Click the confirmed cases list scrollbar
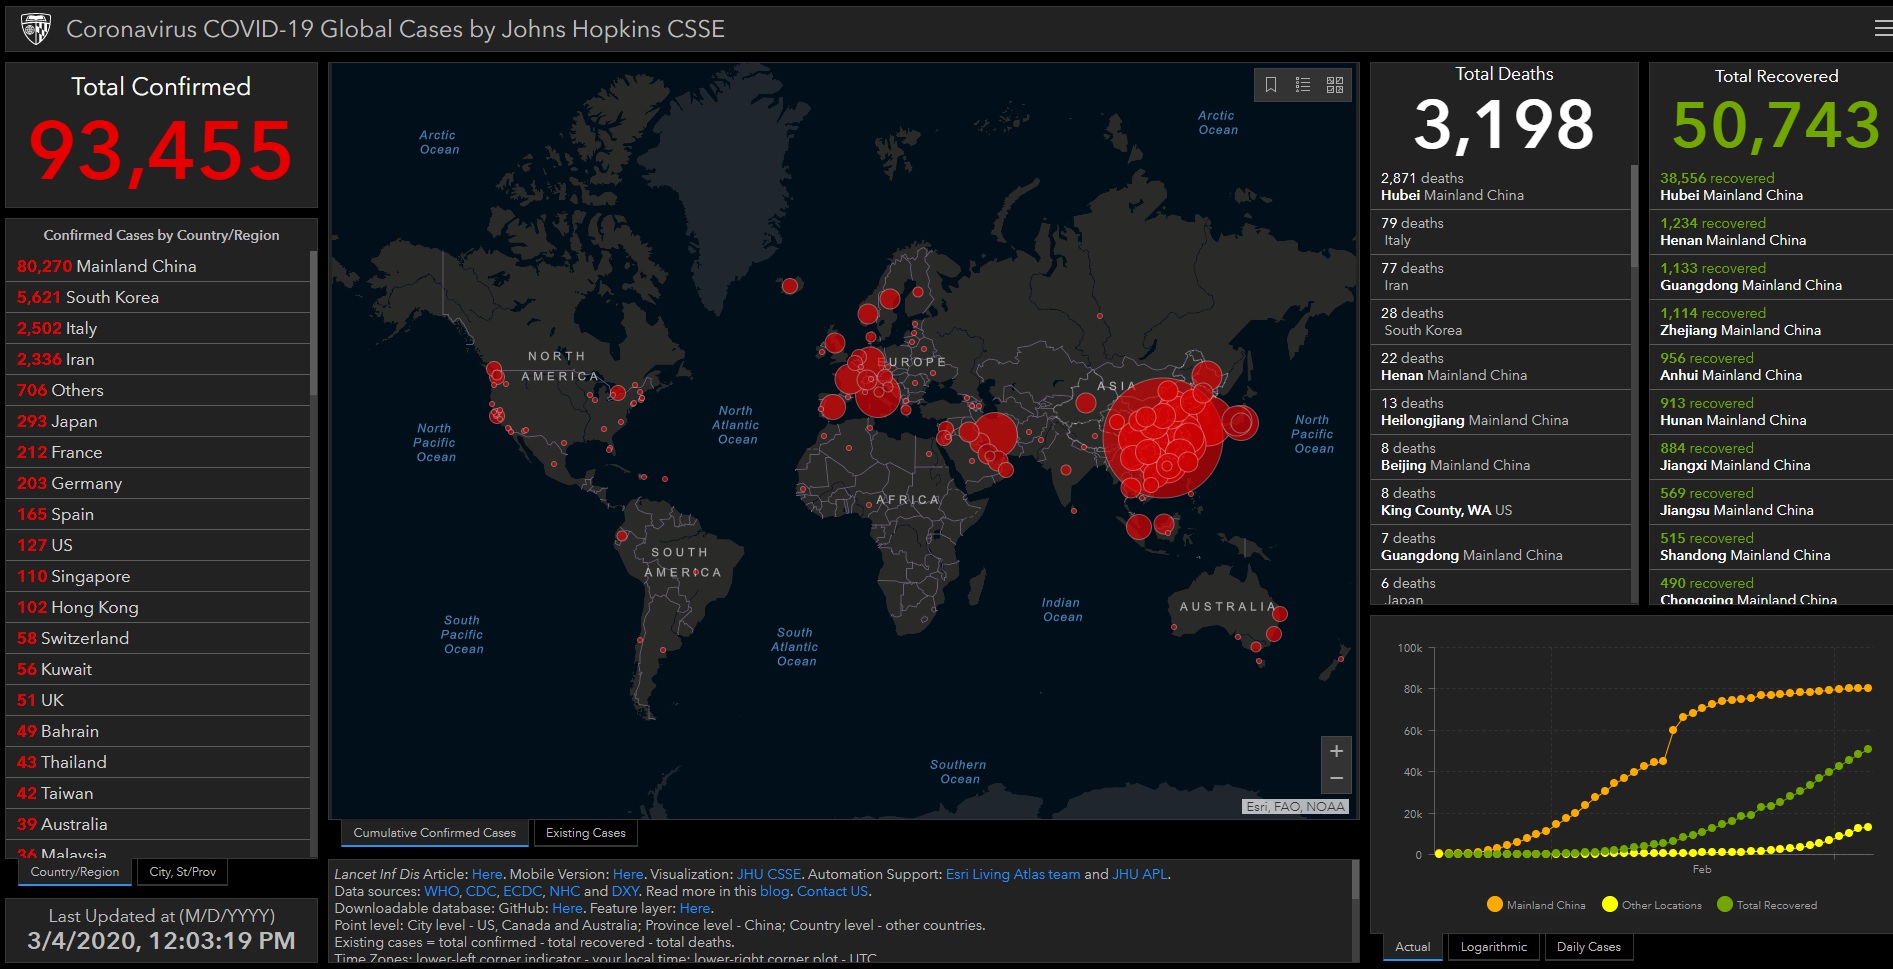 [x=313, y=322]
